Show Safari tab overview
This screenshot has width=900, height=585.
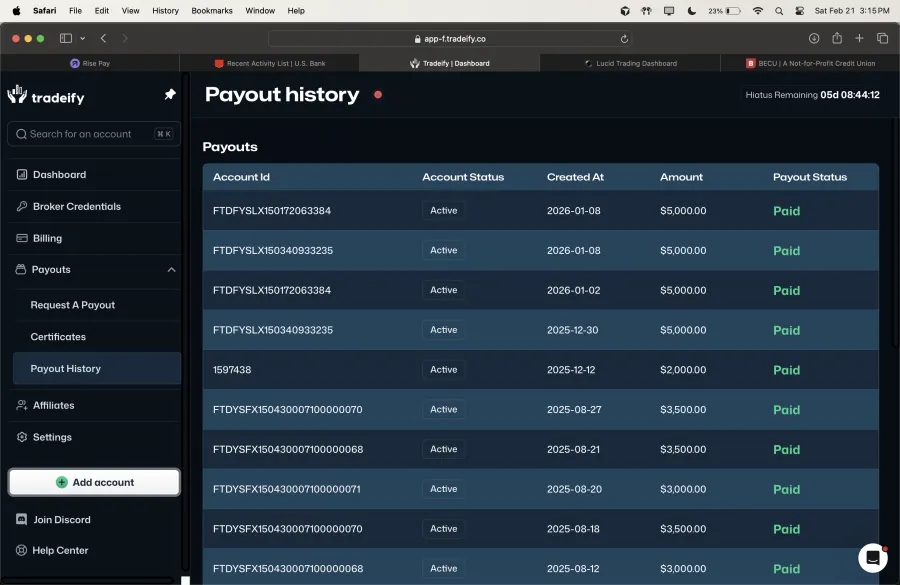882,38
